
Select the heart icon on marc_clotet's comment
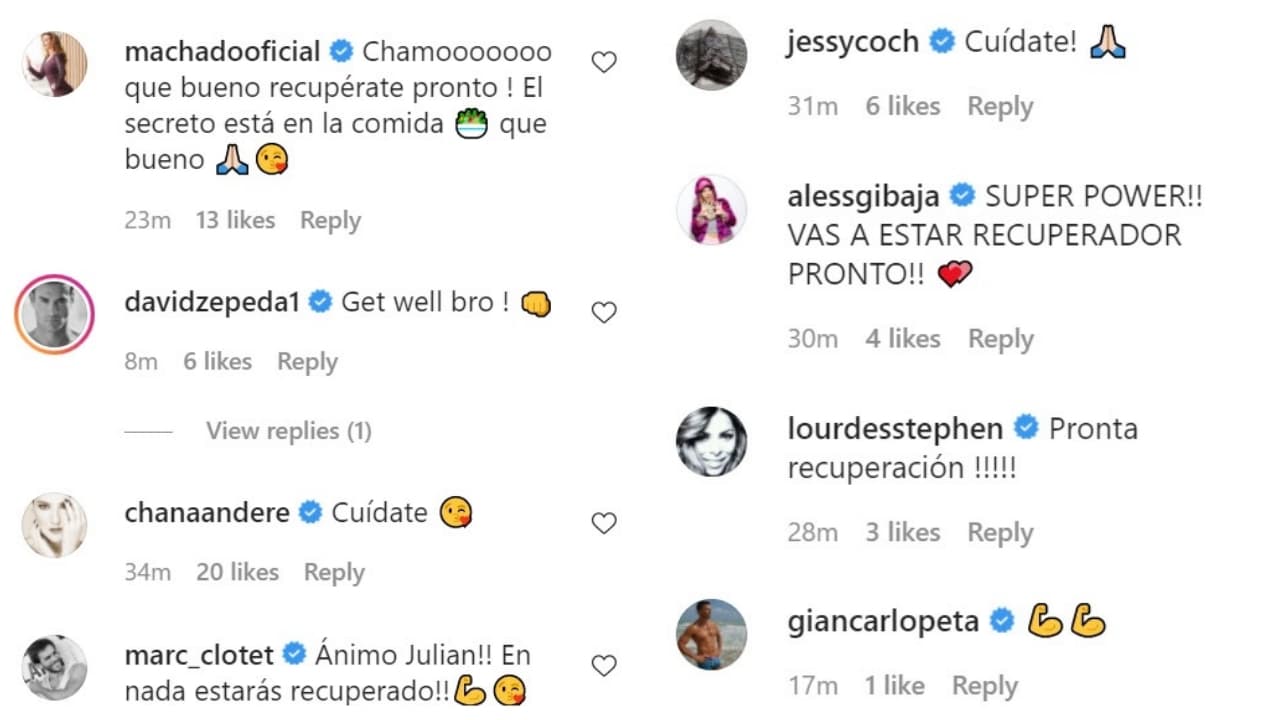604,665
